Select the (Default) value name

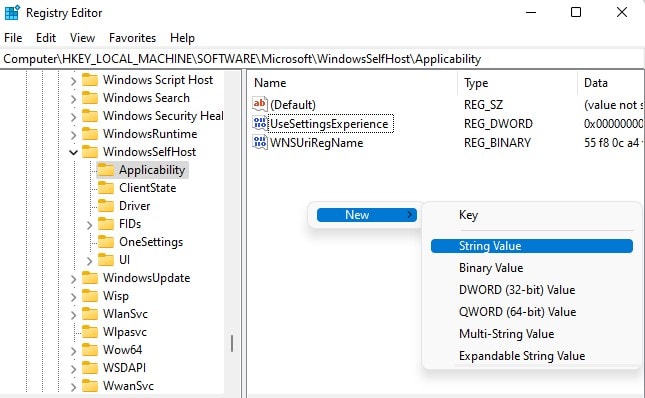(293, 105)
